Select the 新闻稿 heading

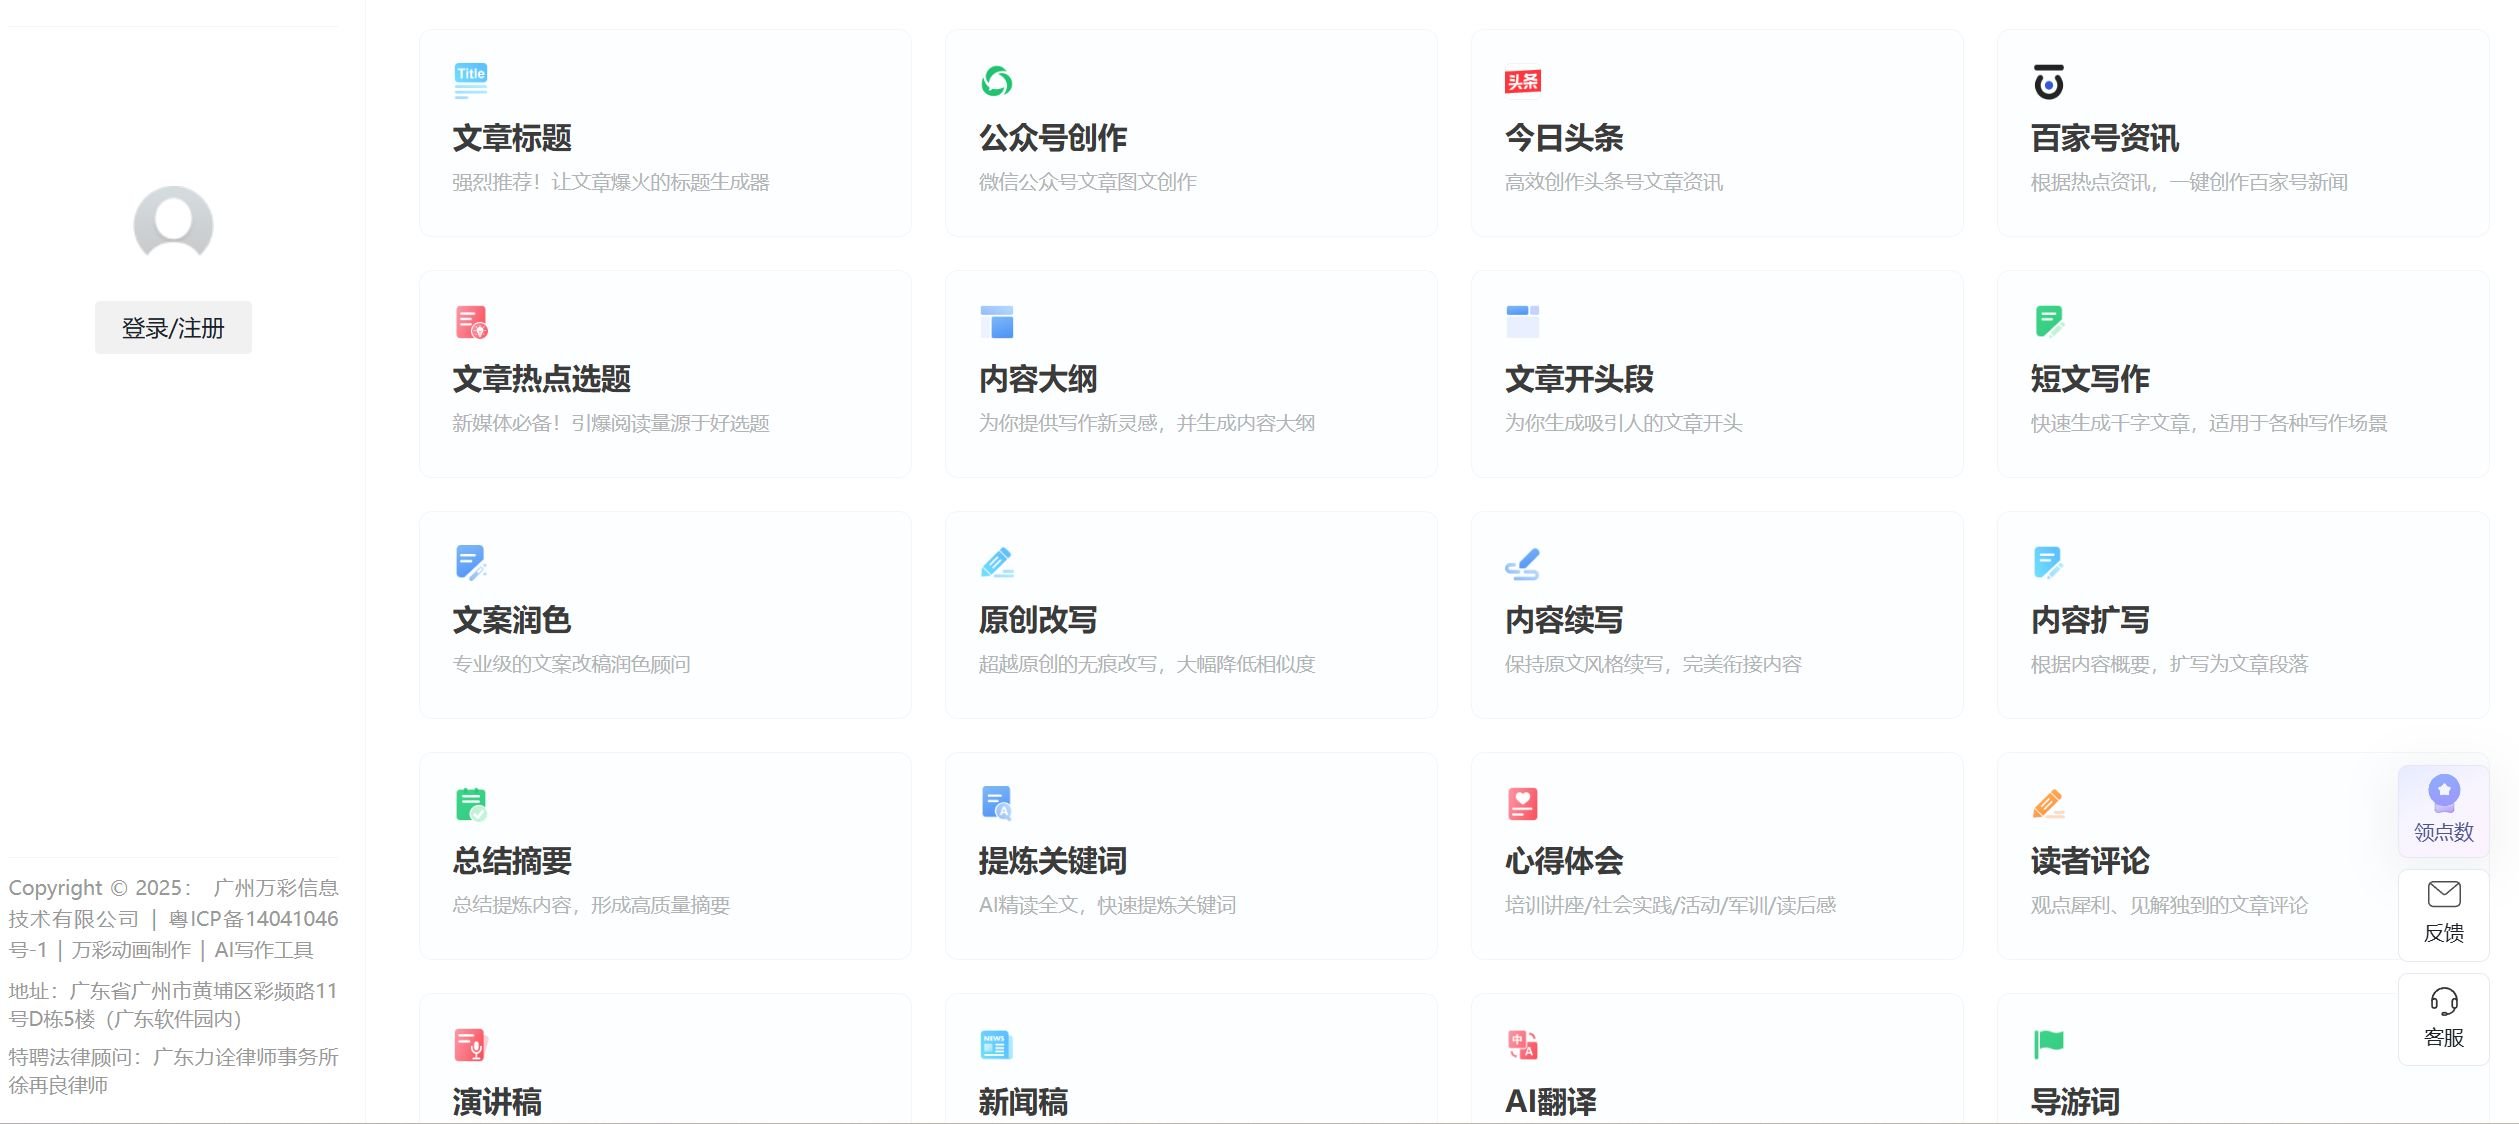[x=1023, y=1102]
